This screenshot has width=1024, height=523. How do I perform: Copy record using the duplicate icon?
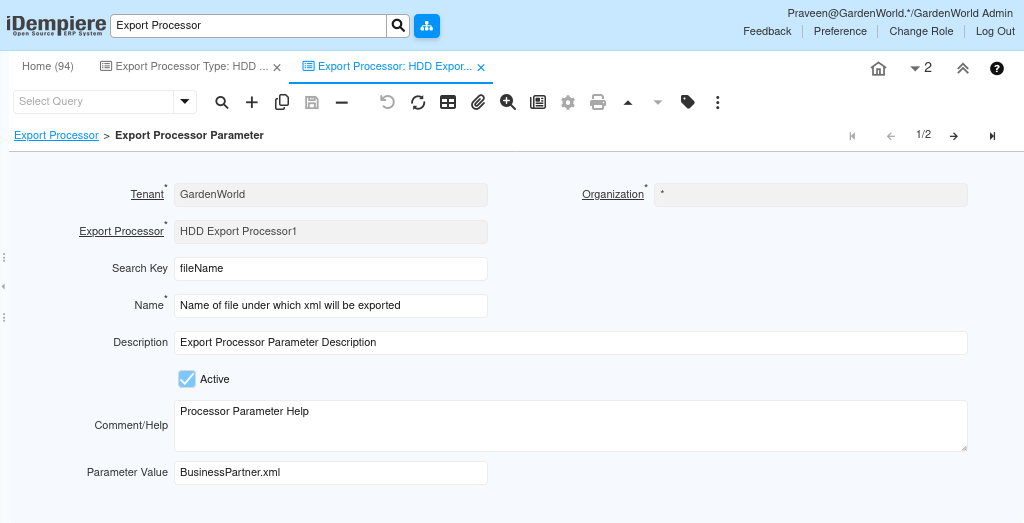pyautogui.click(x=282, y=102)
